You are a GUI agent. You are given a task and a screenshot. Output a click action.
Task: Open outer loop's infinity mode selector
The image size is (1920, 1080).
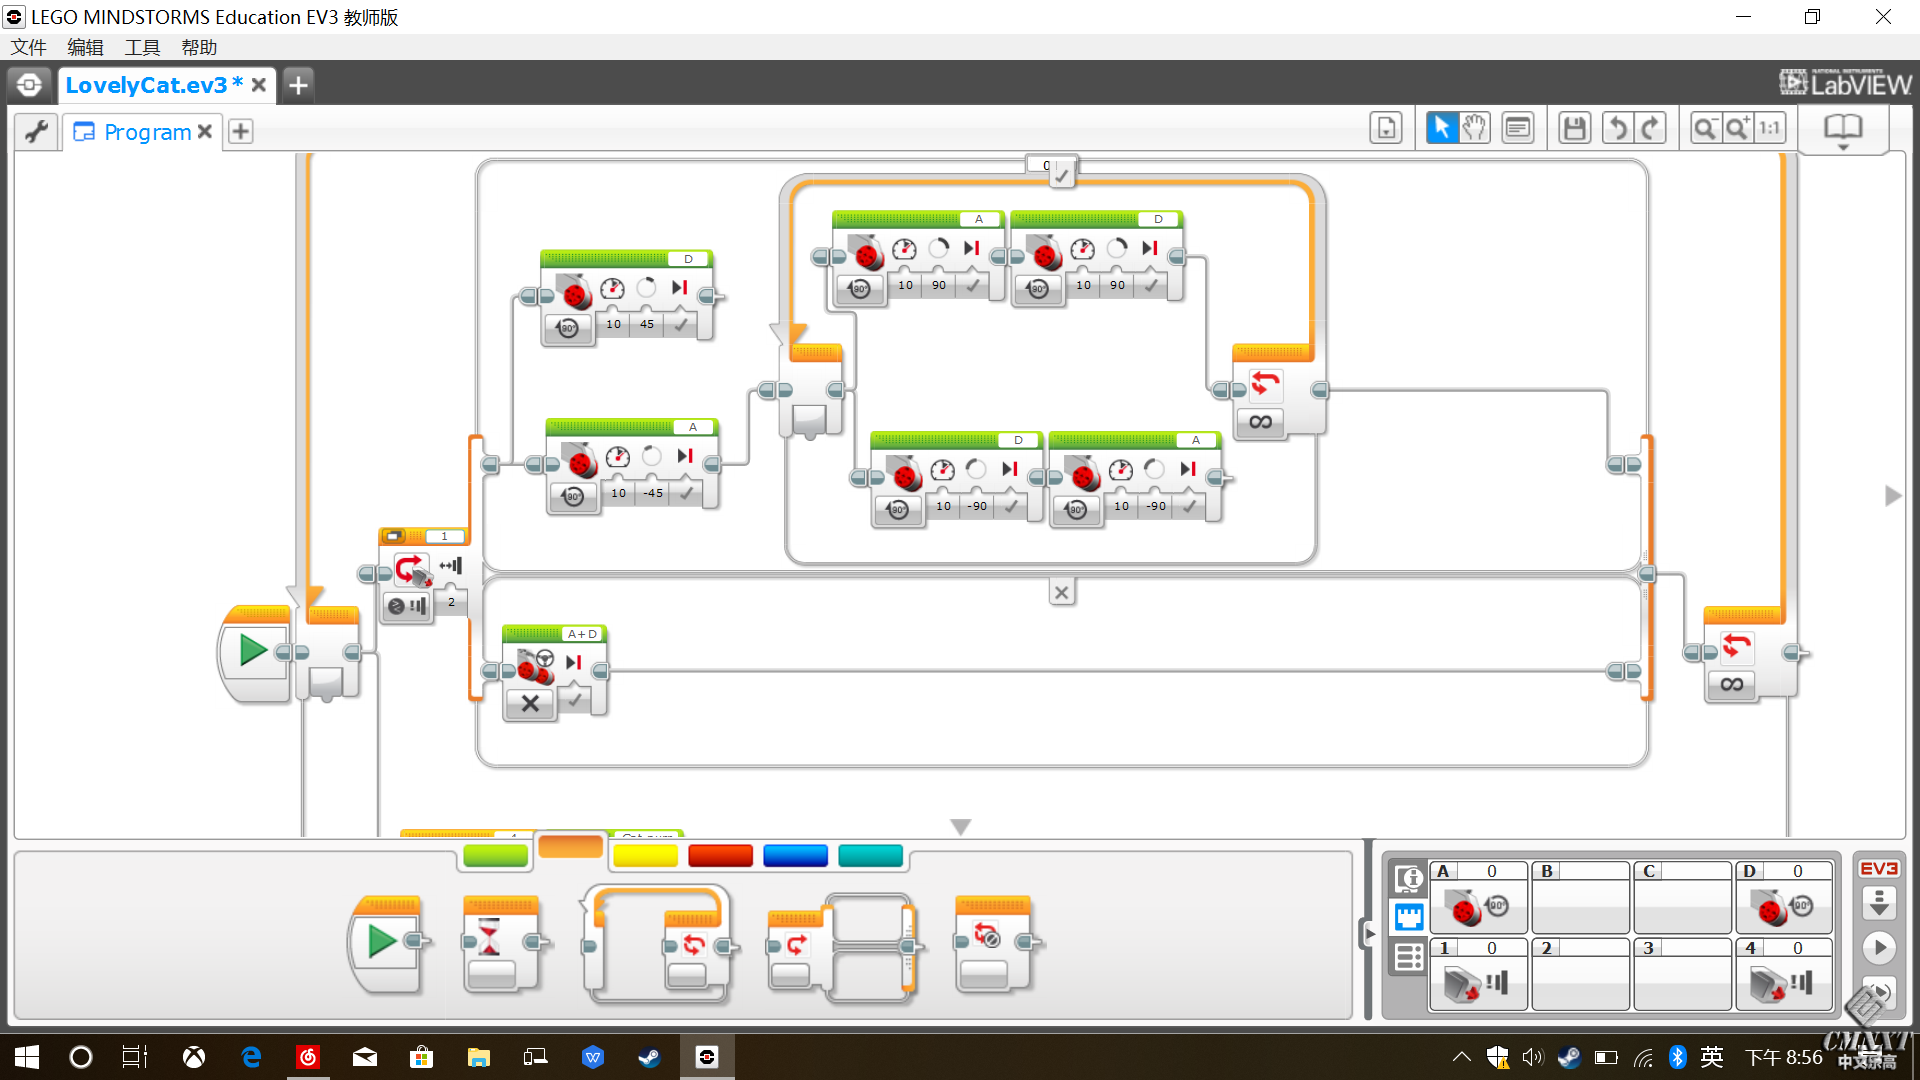pyautogui.click(x=1732, y=684)
